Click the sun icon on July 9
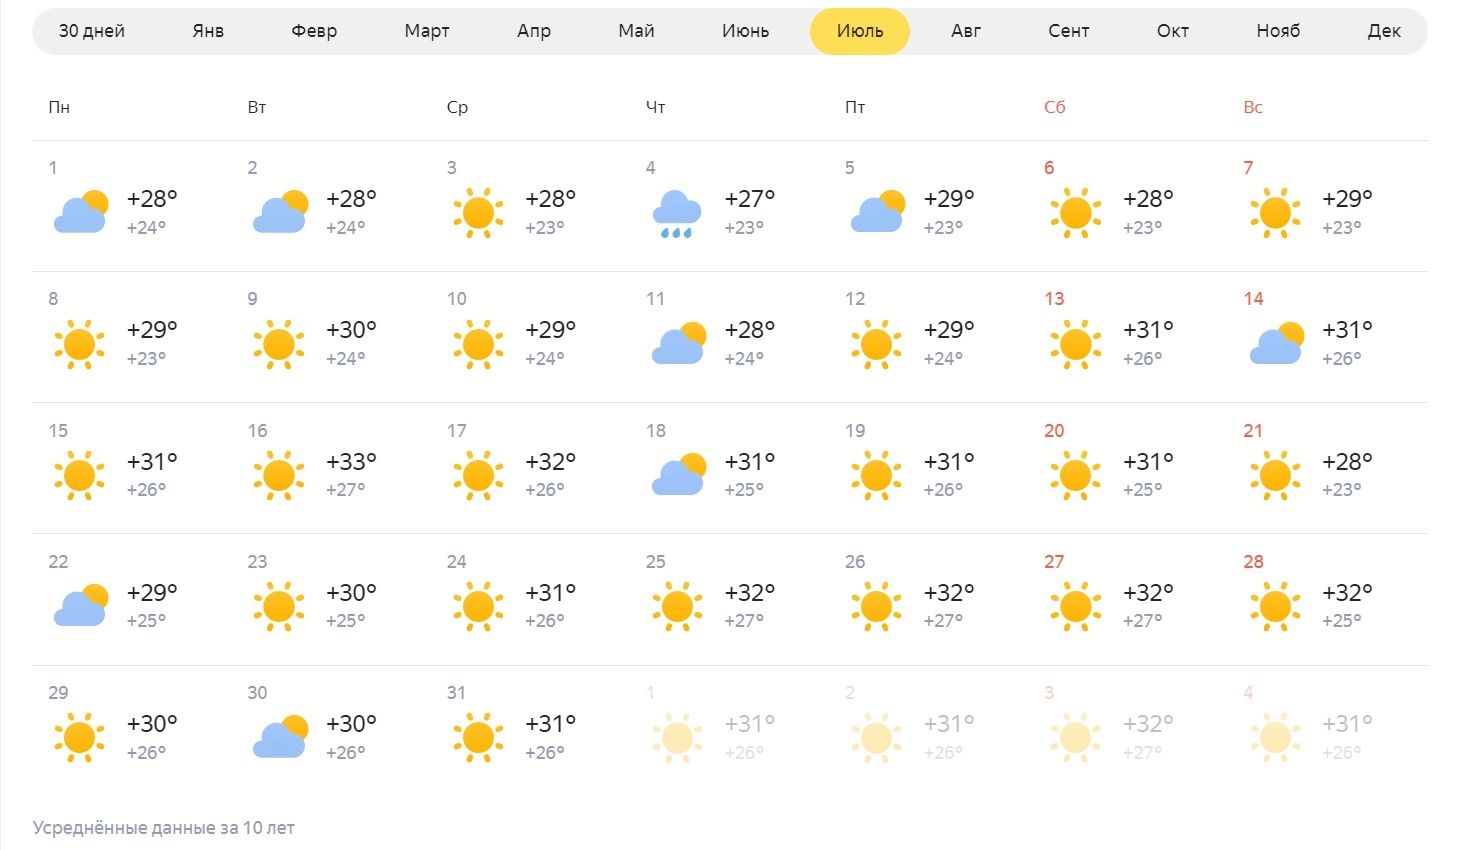Screen dimensions: 1457x850 [278, 343]
